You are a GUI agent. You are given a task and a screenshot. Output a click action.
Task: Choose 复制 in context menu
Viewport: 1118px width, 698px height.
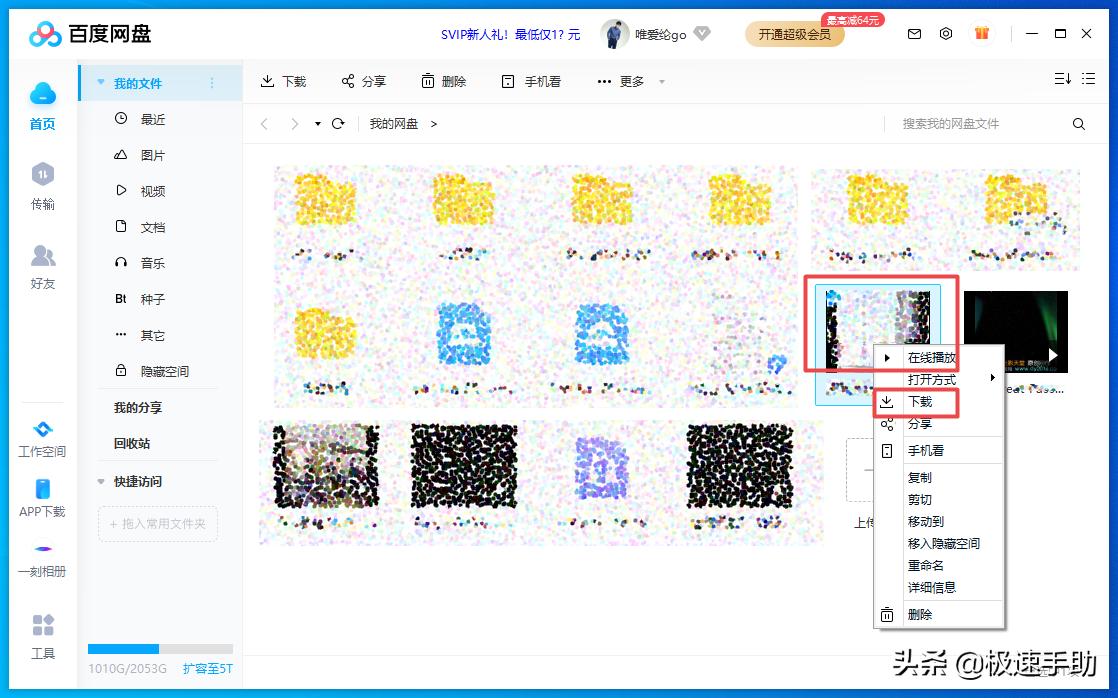coord(939,478)
